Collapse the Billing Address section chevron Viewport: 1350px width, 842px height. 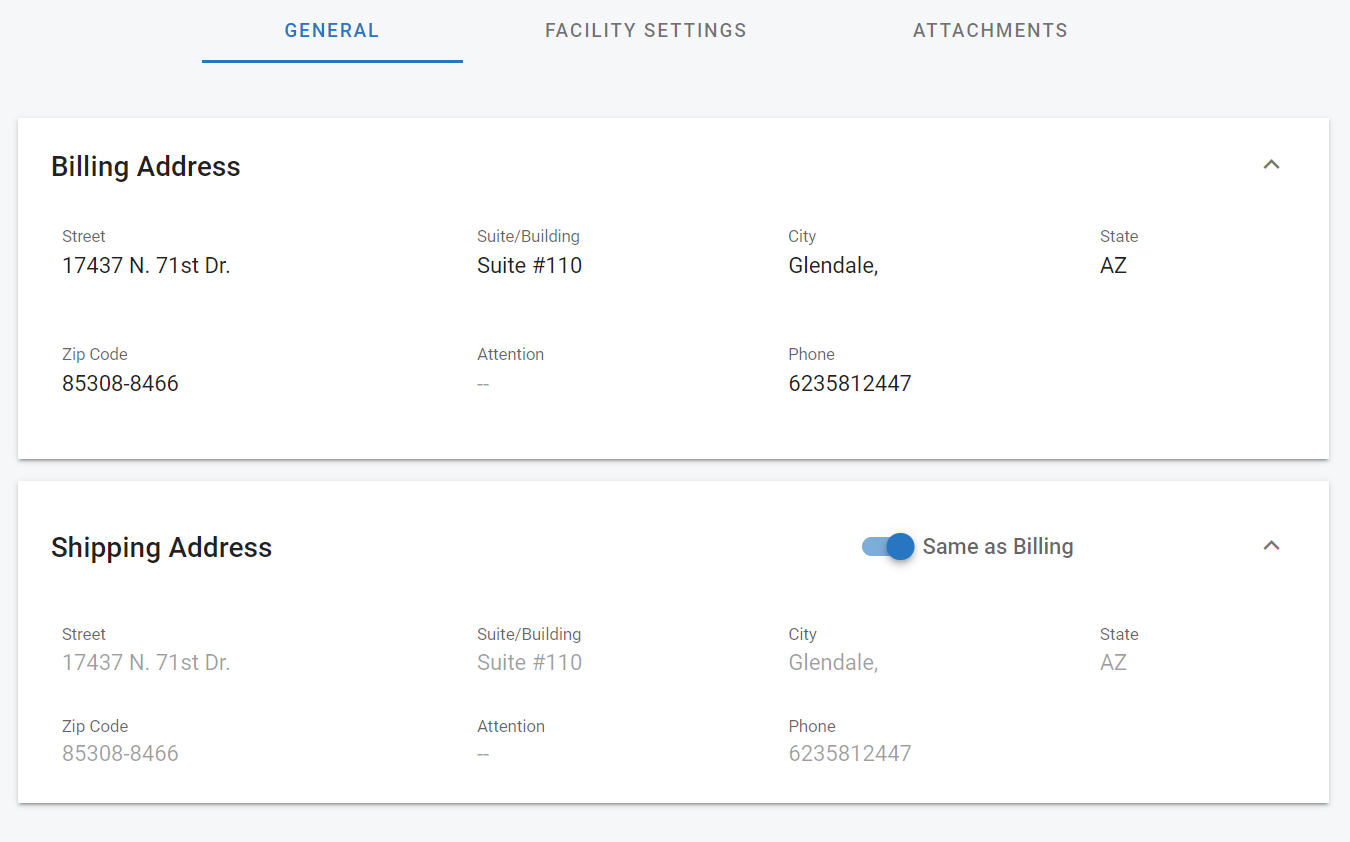1271,165
